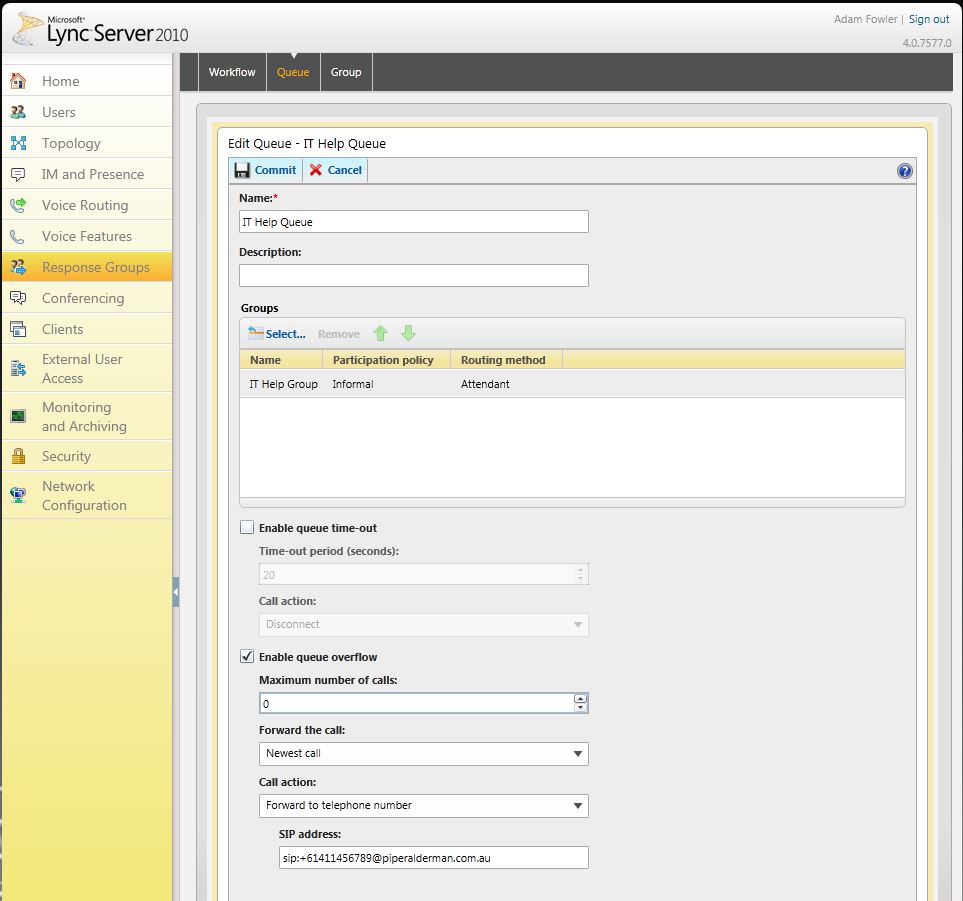Click the Users people icon
The image size is (963, 901).
click(18, 112)
